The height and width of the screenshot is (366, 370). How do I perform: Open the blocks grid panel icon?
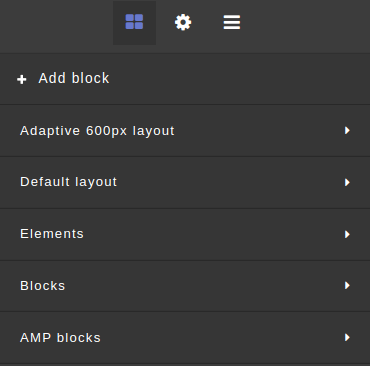pyautogui.click(x=134, y=22)
